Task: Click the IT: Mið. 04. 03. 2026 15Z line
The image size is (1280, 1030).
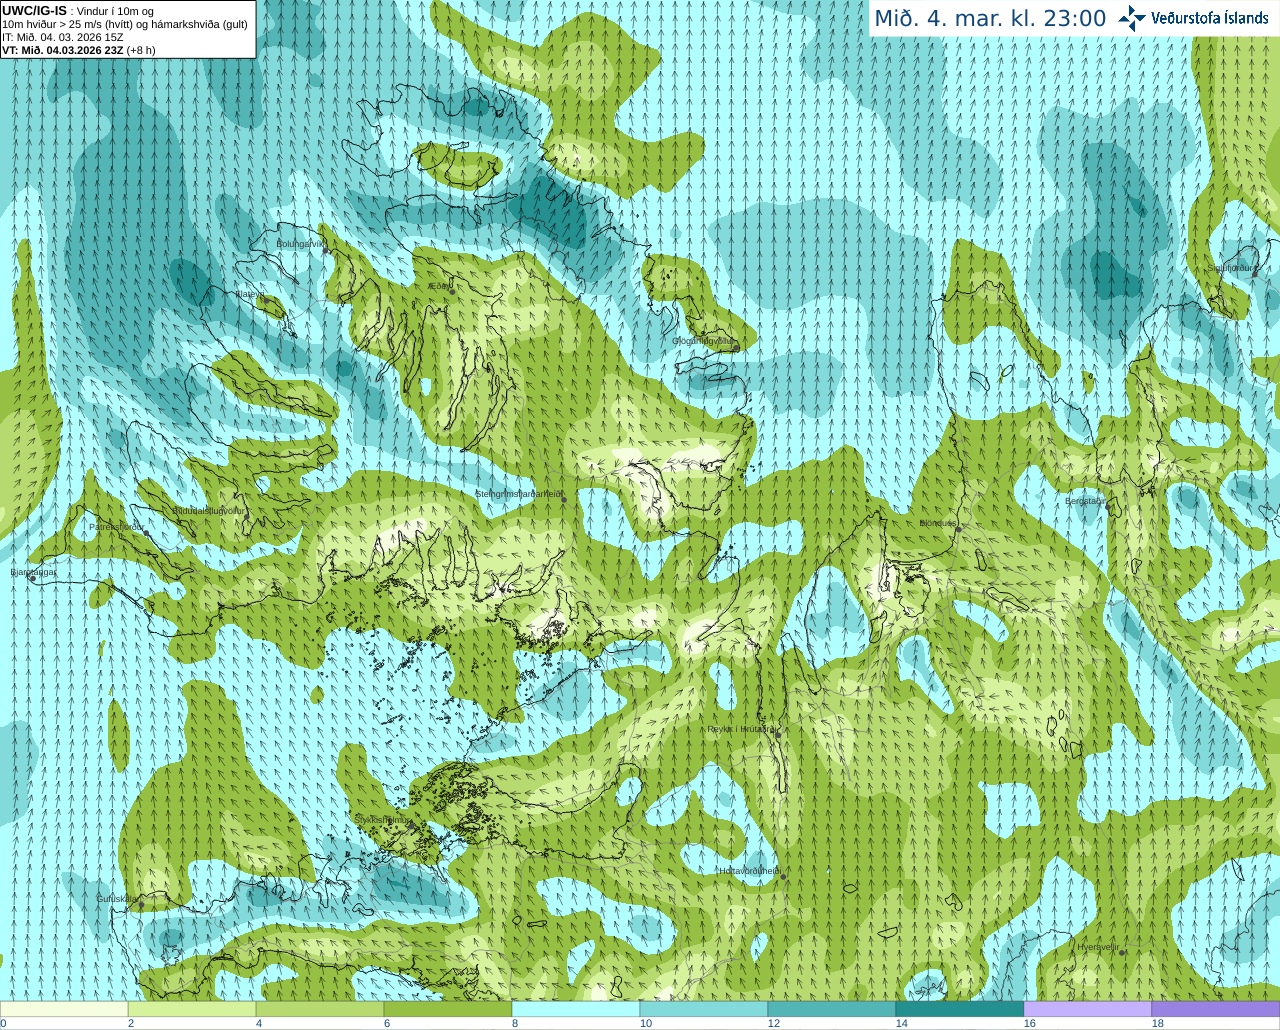Action: 63,37
